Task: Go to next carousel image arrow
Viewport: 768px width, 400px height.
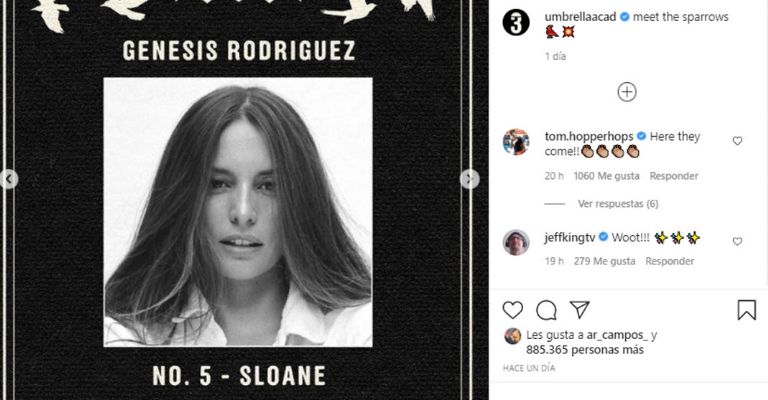Action: [x=469, y=179]
